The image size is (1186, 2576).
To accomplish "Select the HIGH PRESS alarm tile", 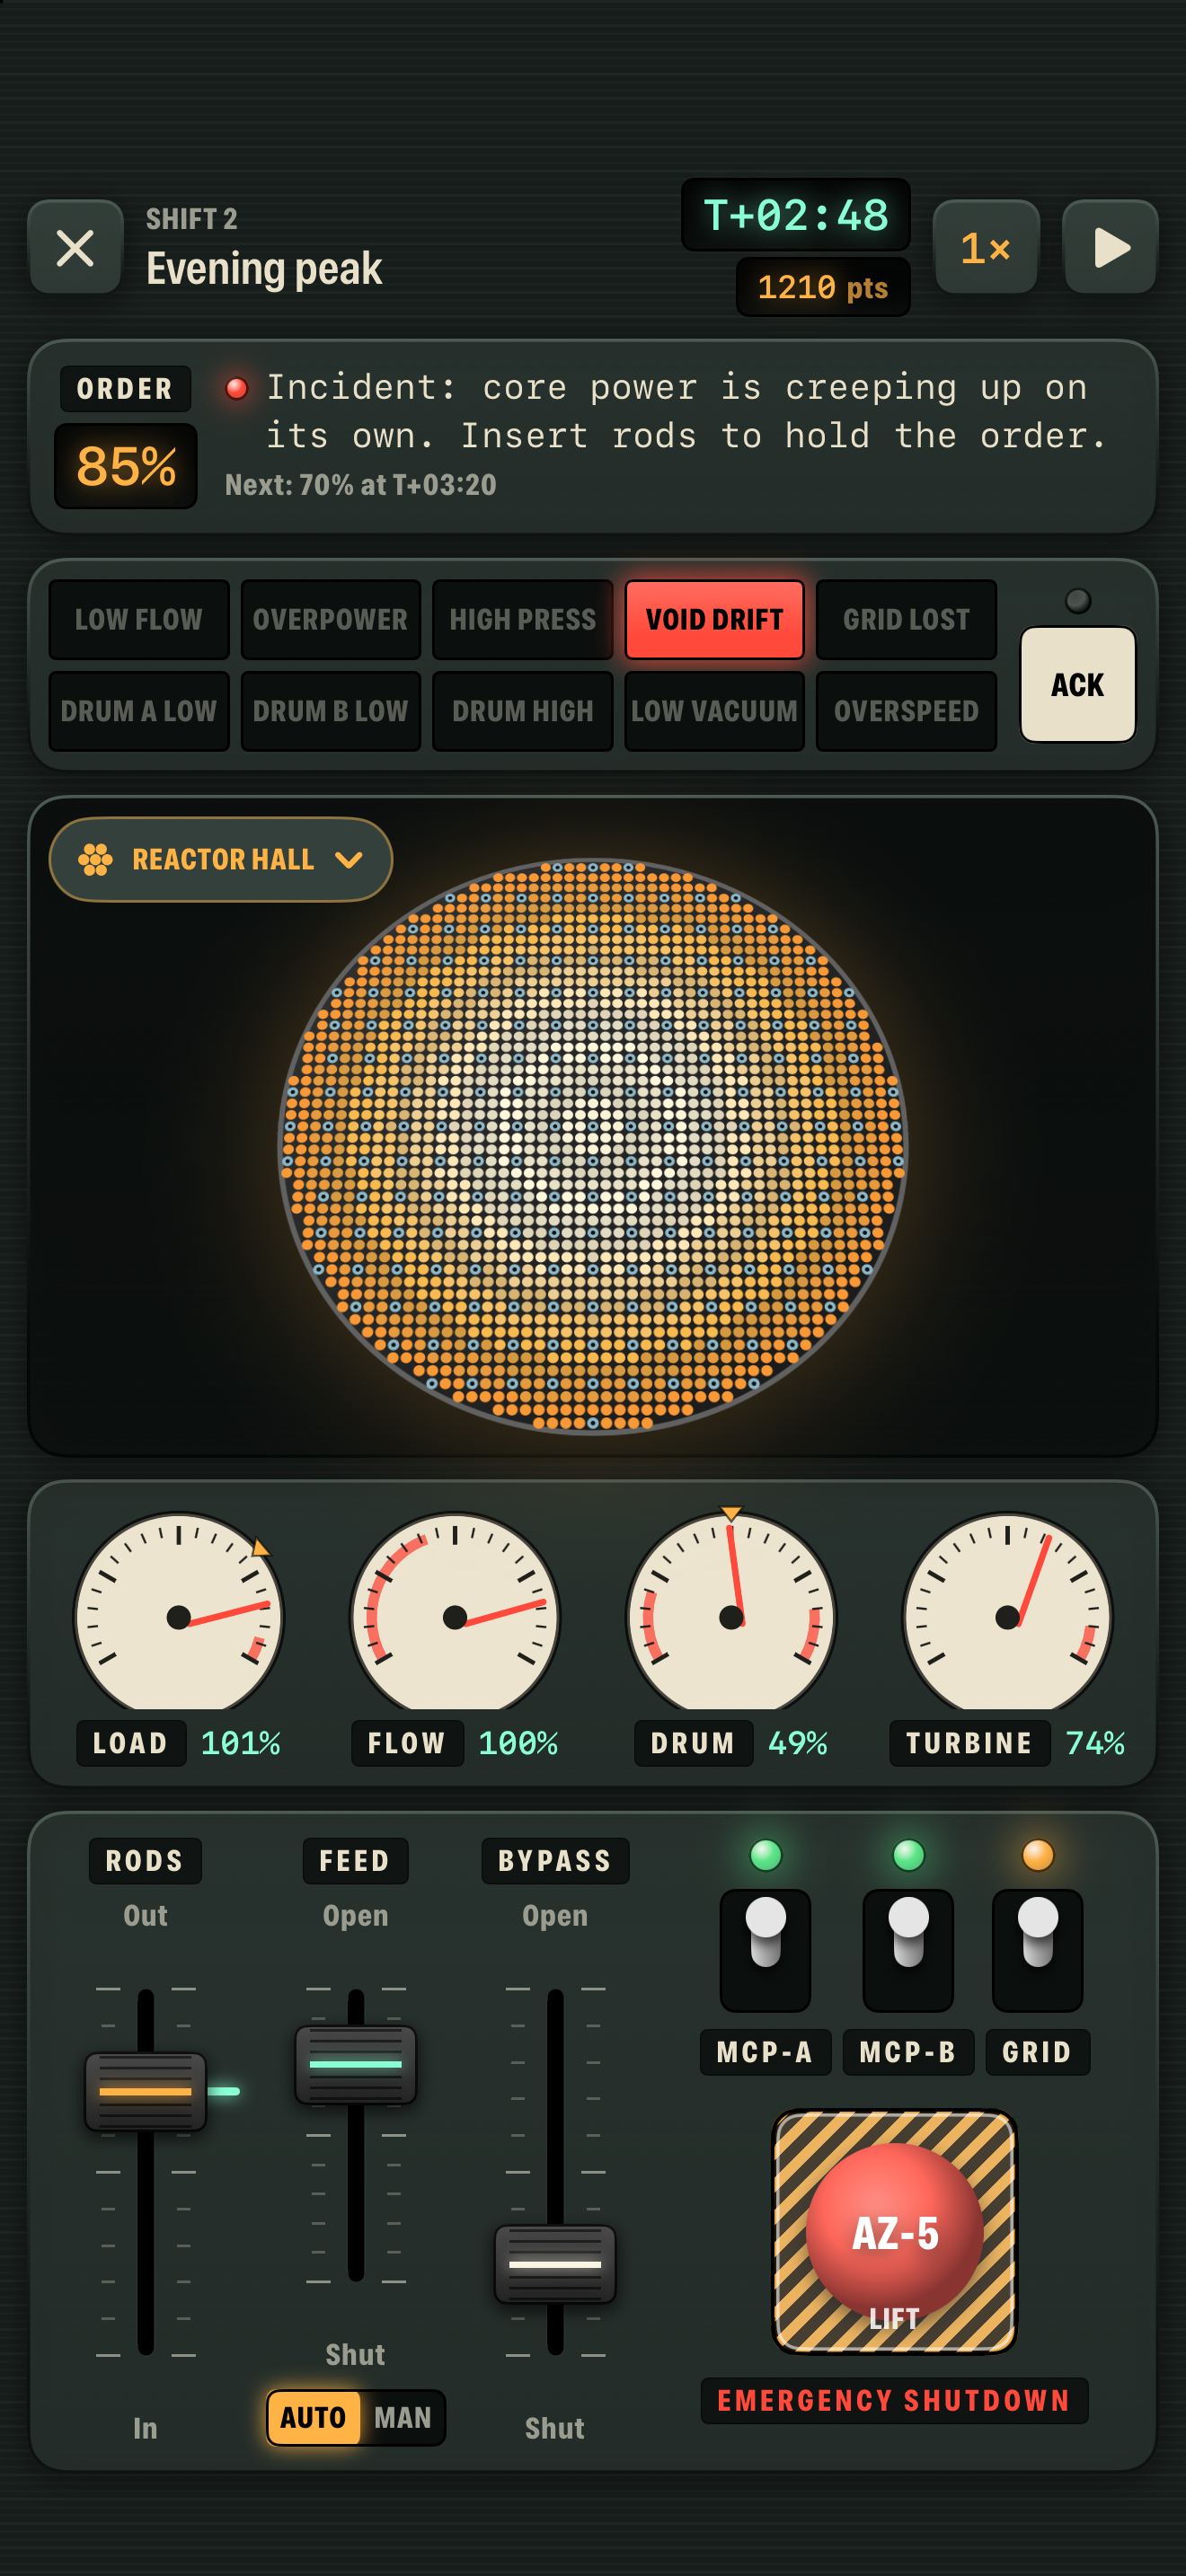I will click(x=523, y=620).
